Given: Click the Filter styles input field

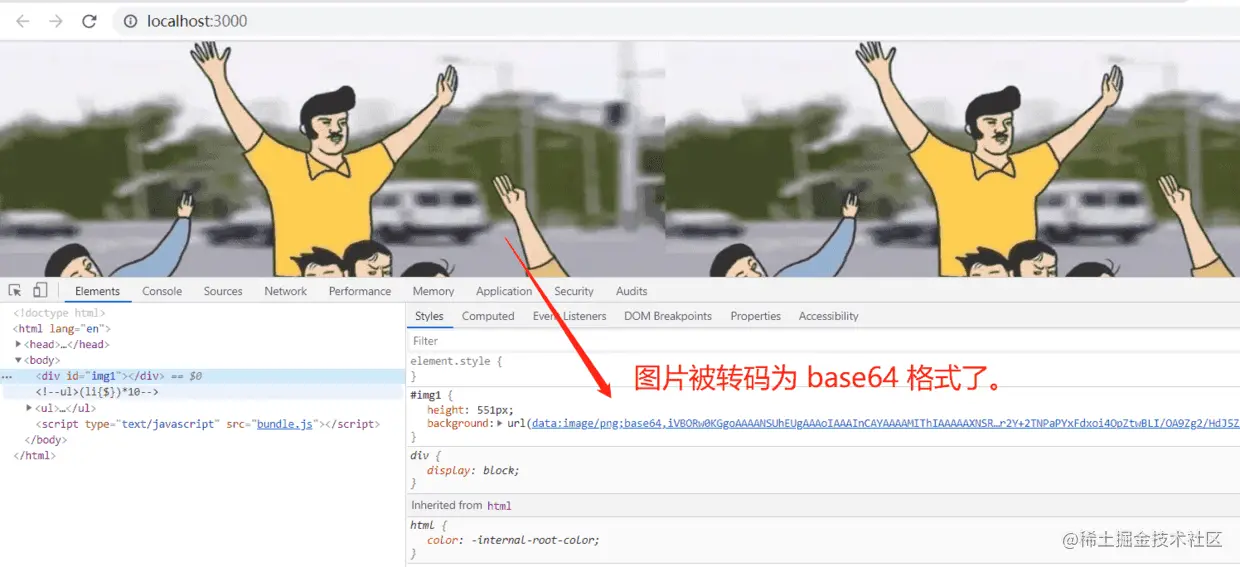Looking at the screenshot, I should pos(822,341).
